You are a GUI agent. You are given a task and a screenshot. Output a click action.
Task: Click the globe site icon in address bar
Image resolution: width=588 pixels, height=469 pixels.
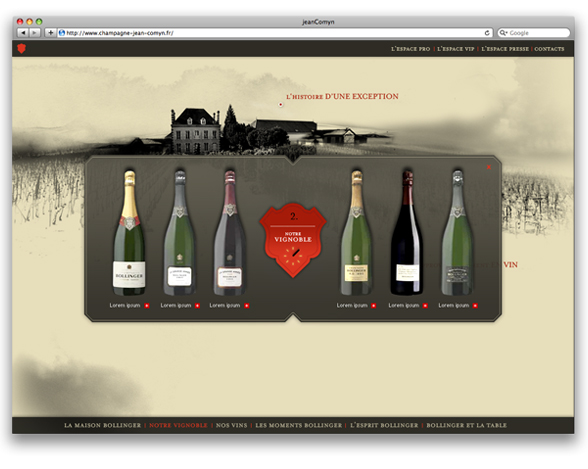pyautogui.click(x=62, y=33)
